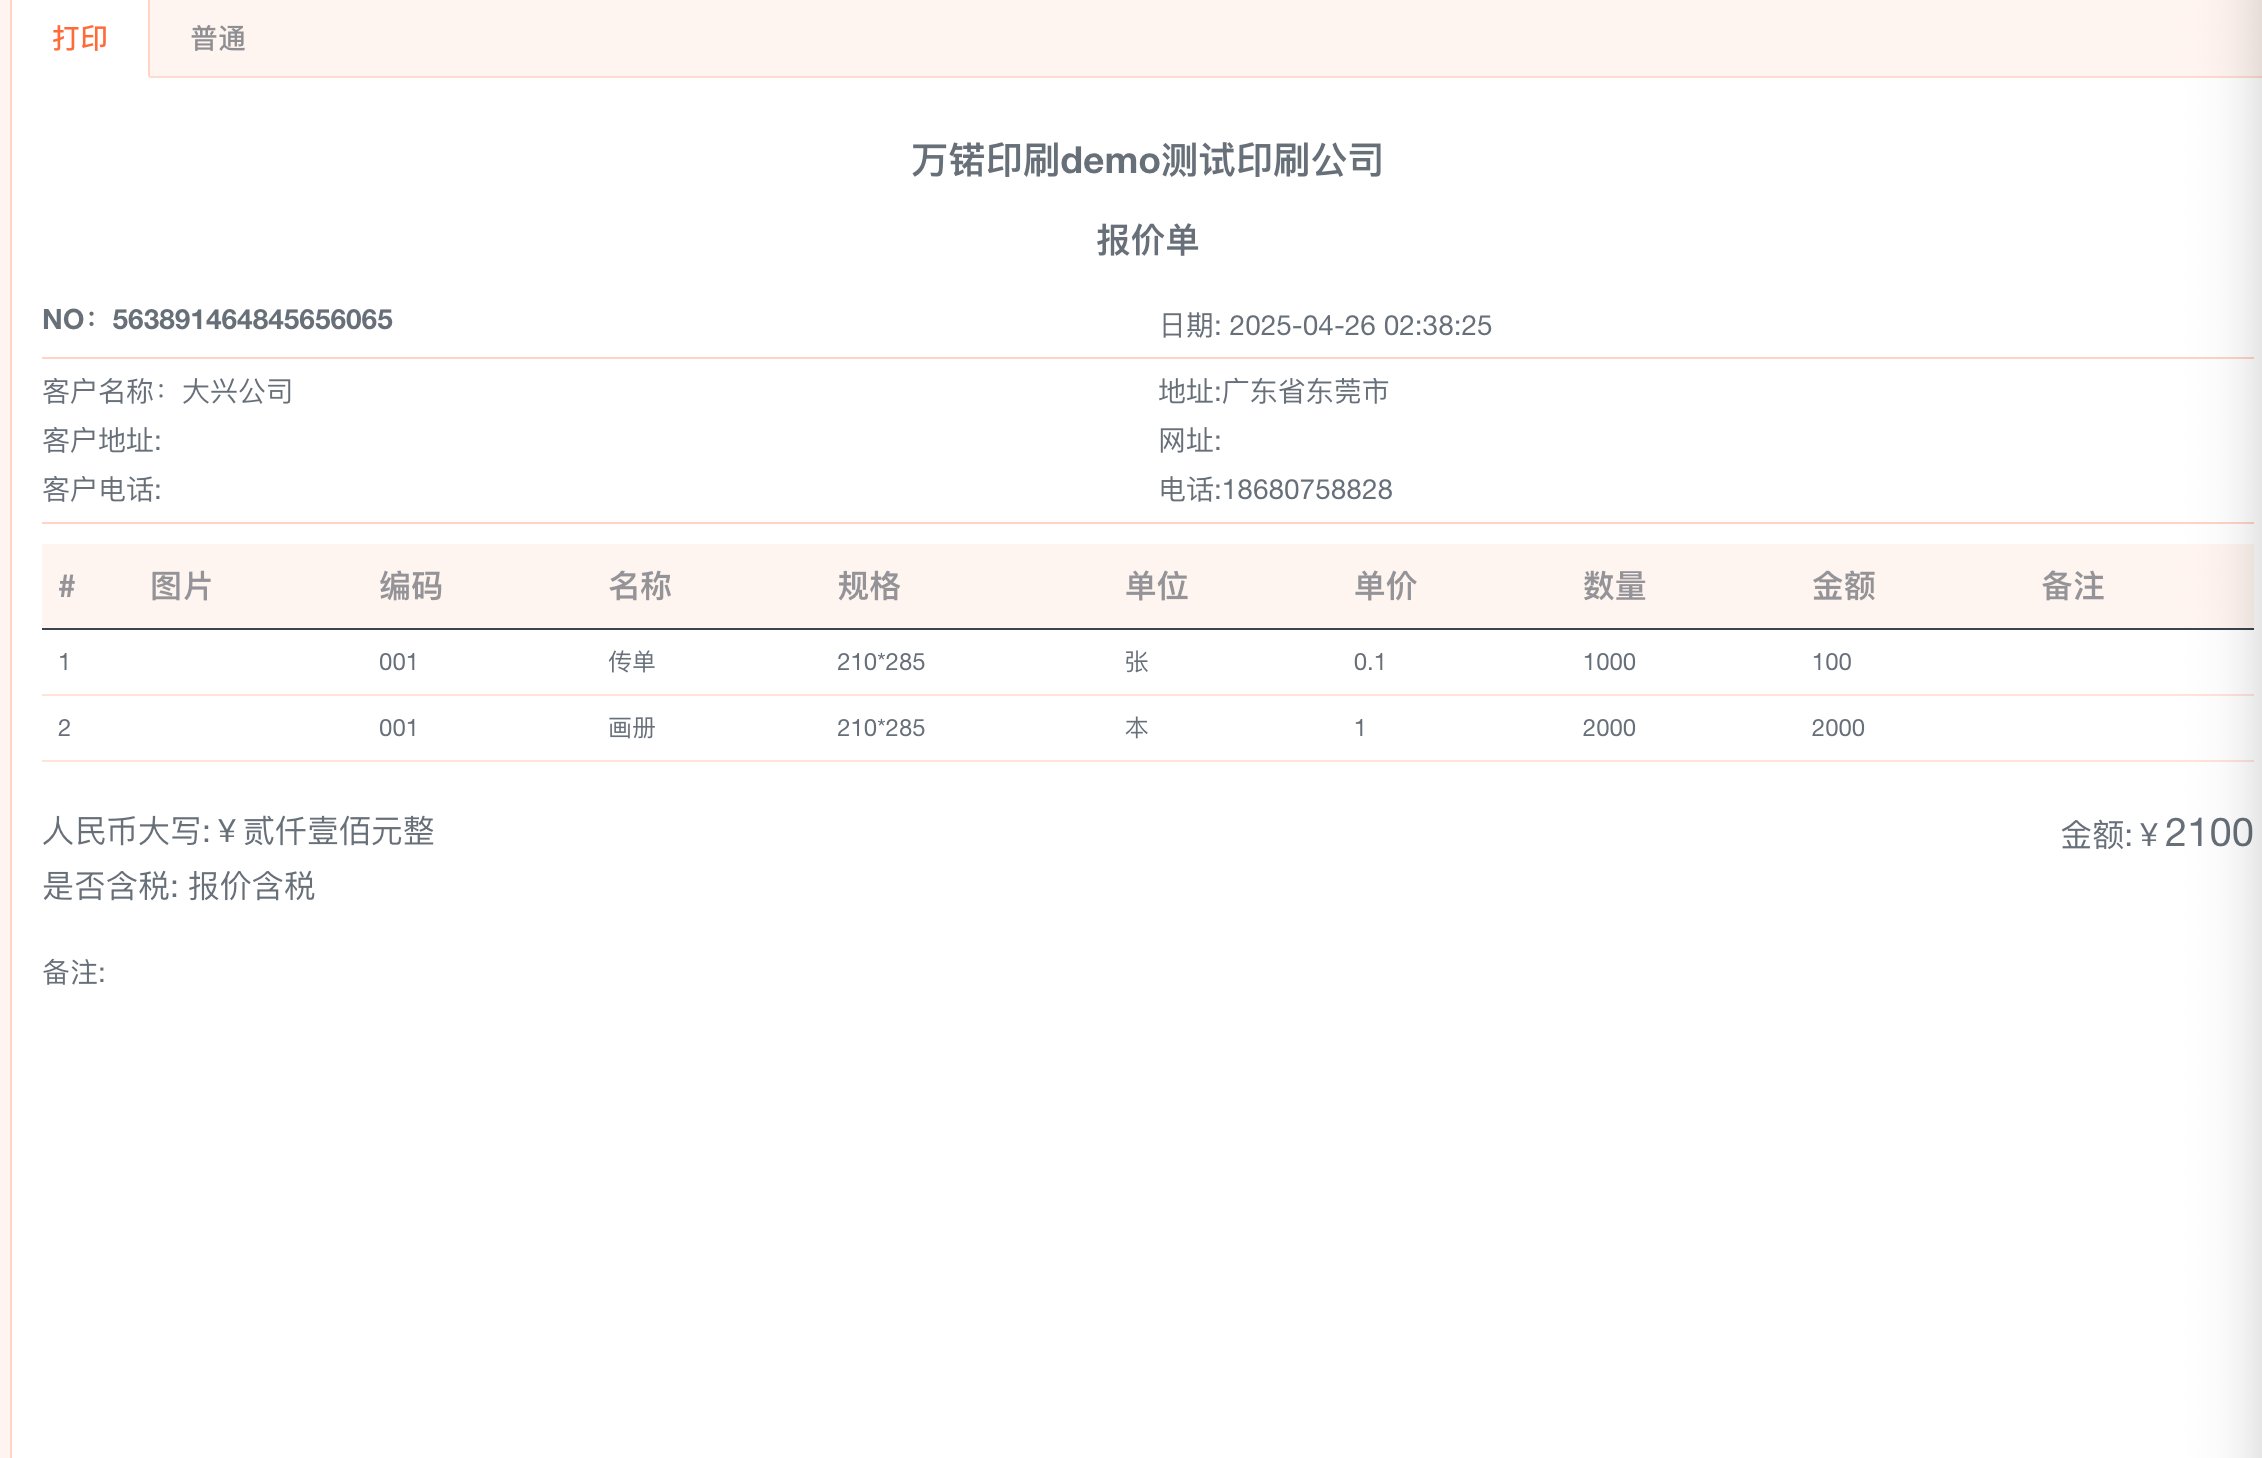
Task: Click customer name 大兴公司
Action: [238, 391]
